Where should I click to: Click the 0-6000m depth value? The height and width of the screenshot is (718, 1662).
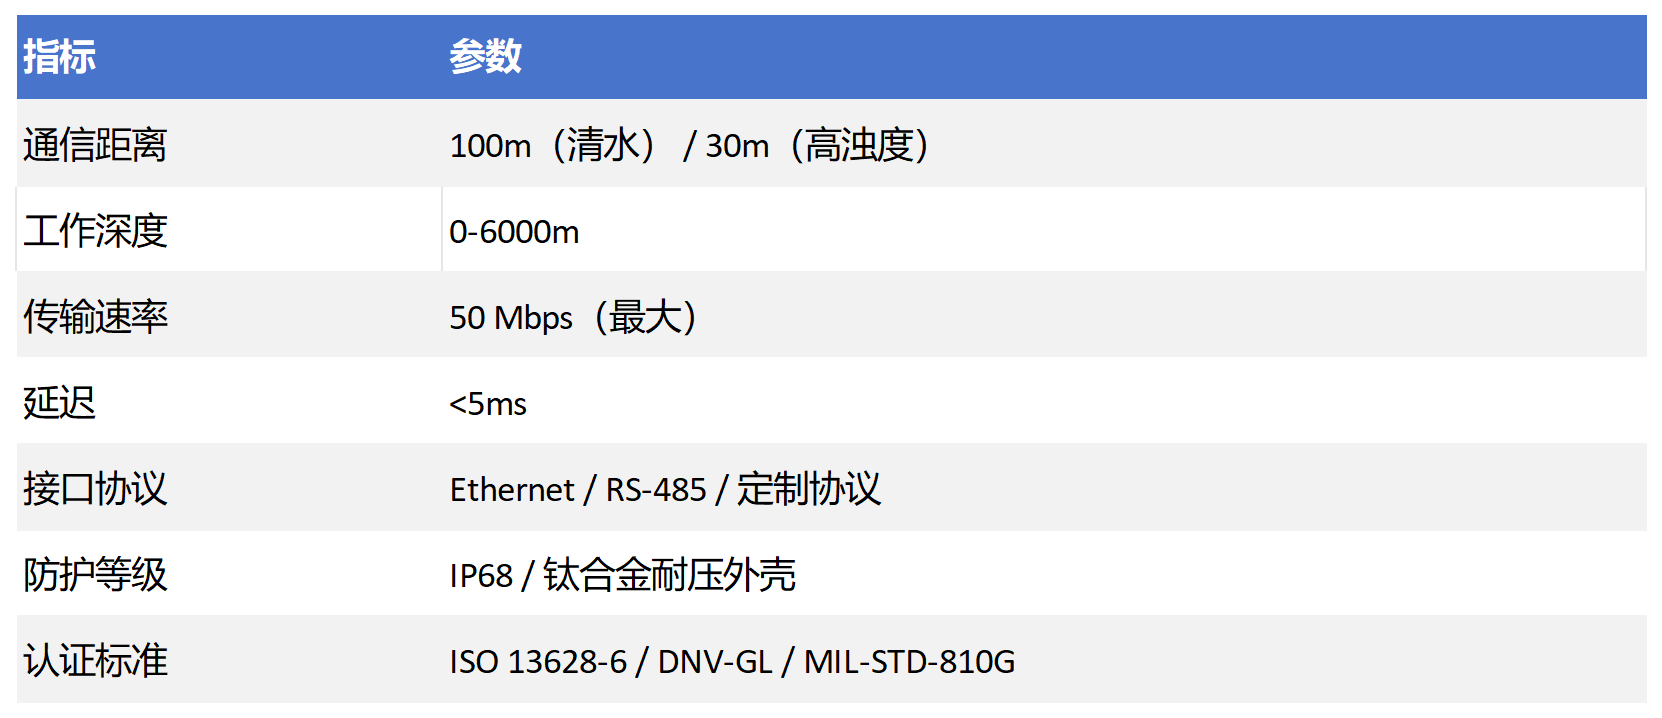(514, 232)
